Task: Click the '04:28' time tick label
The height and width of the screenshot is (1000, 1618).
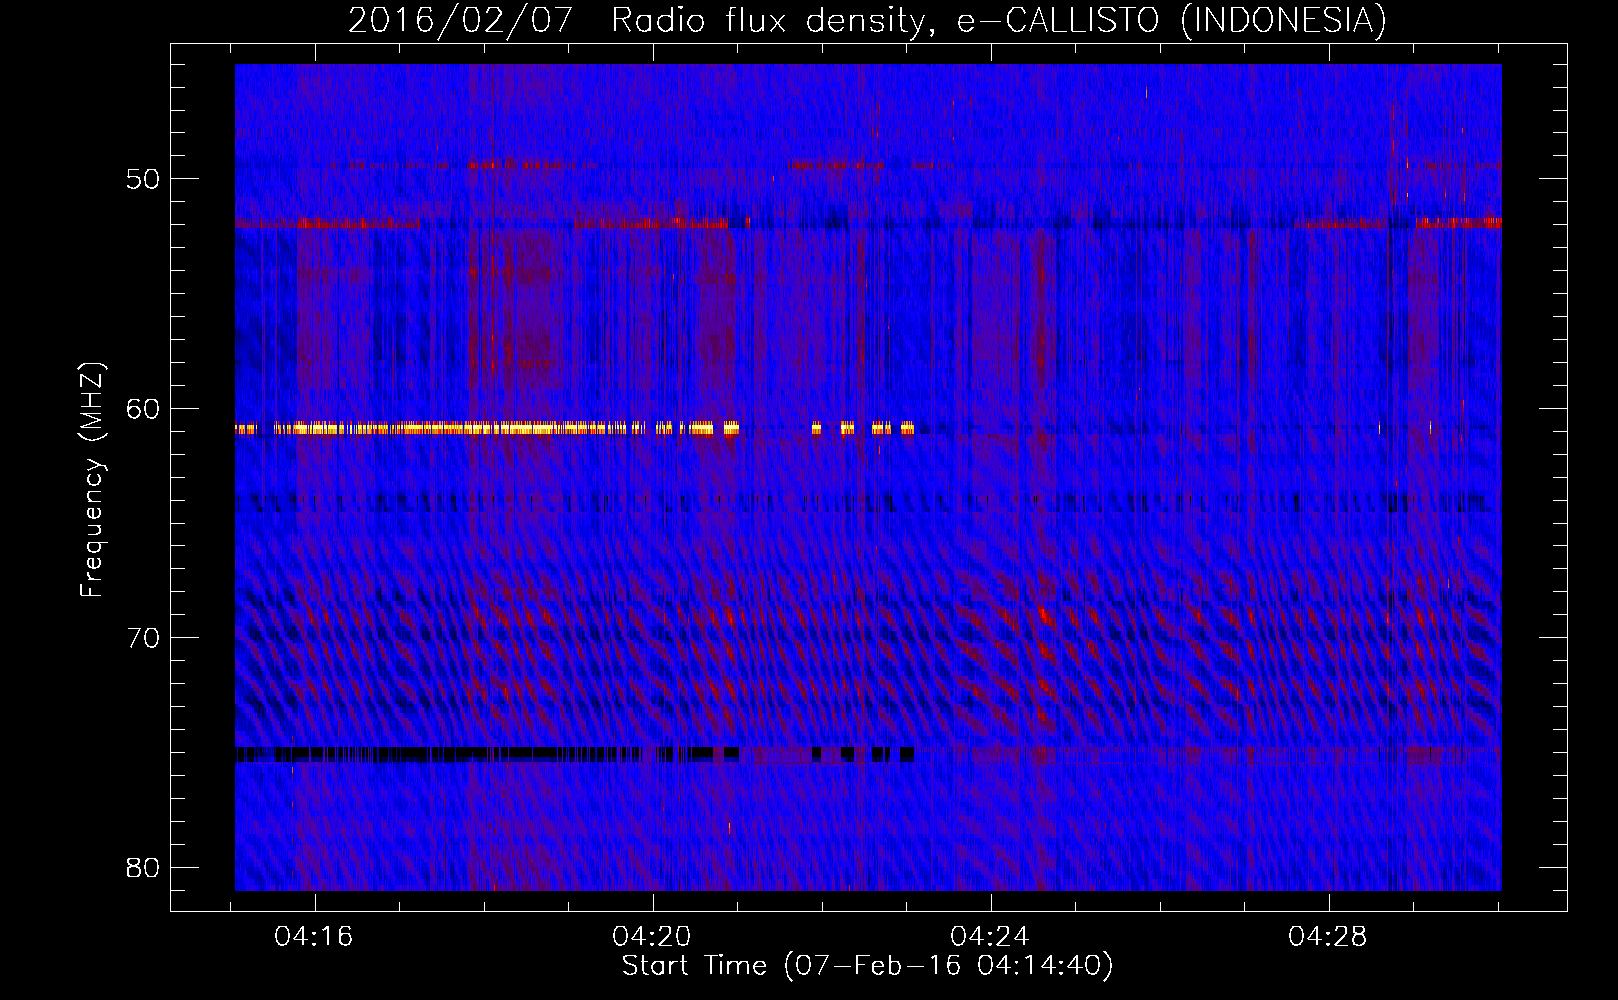Action: (x=1328, y=937)
